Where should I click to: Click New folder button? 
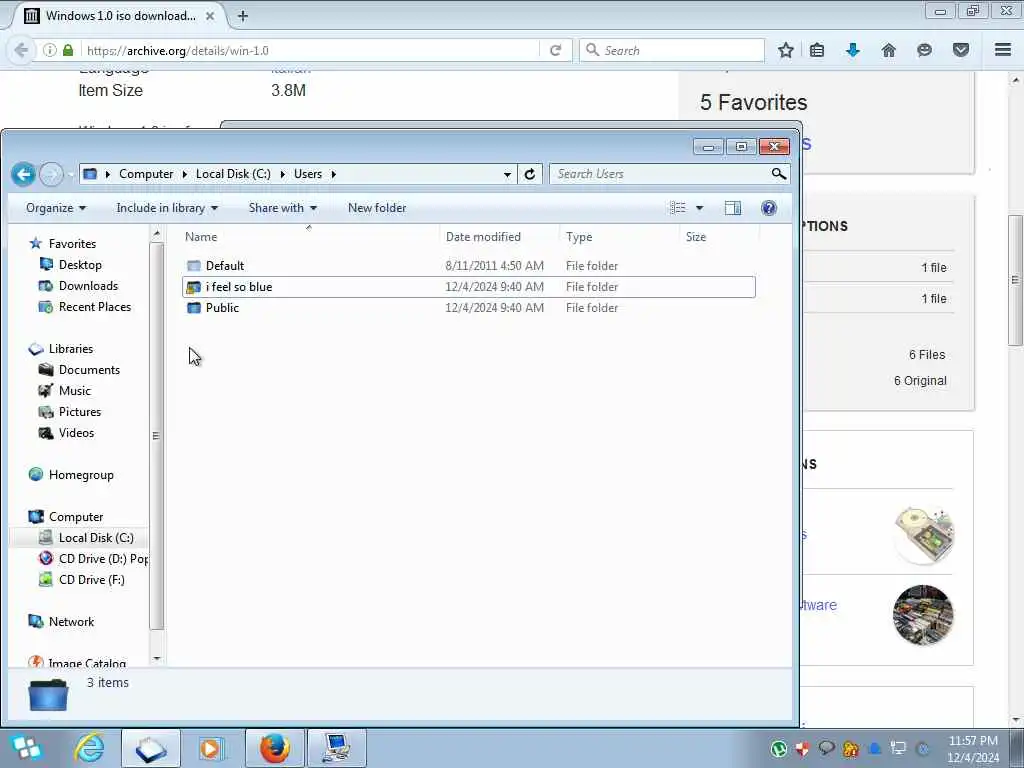pyautogui.click(x=377, y=208)
